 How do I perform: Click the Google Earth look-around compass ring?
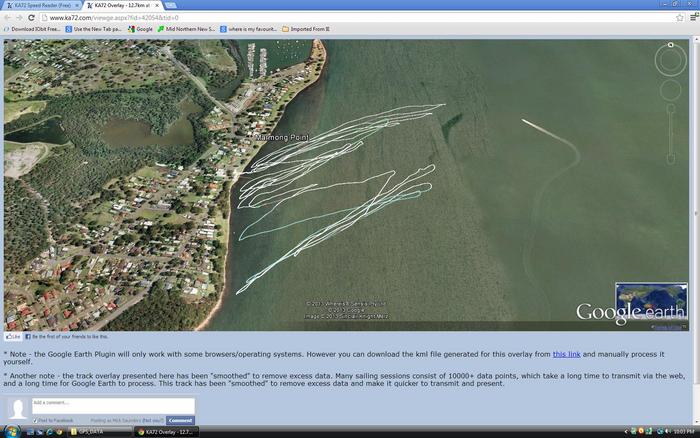tap(670, 59)
